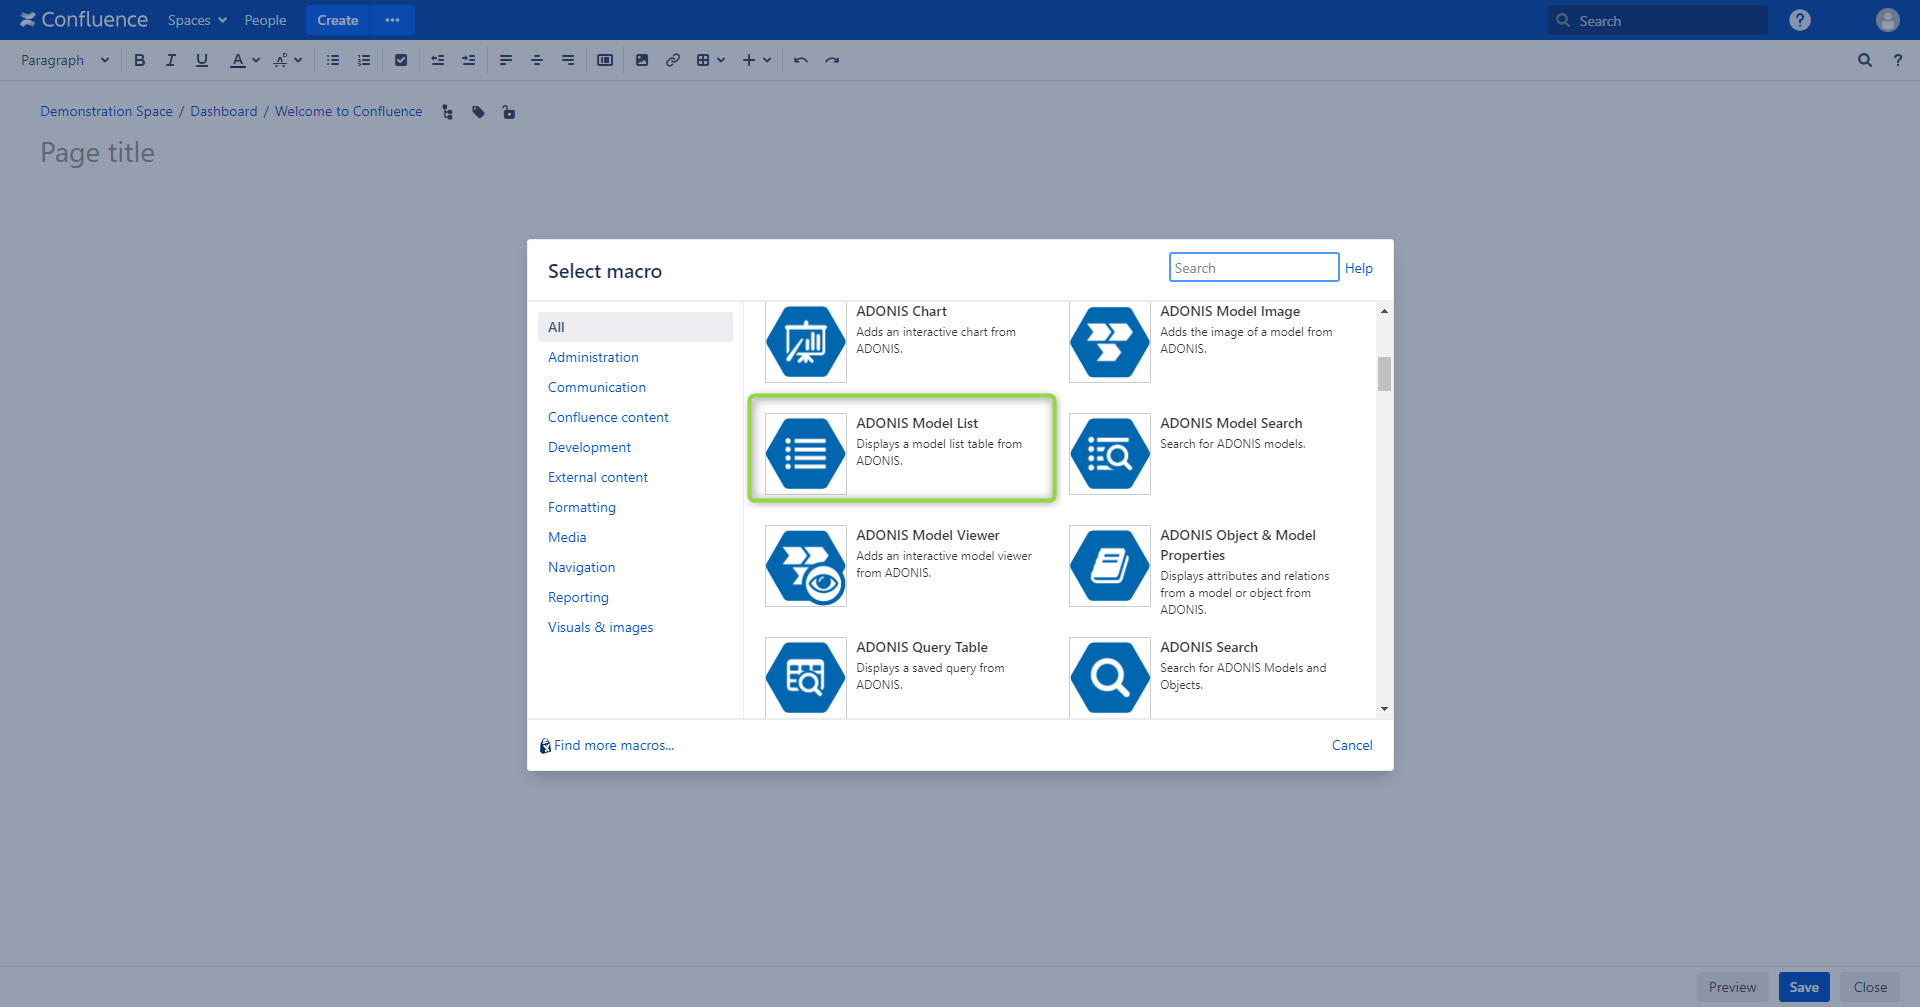
Task: Insert a link
Action: 673,60
